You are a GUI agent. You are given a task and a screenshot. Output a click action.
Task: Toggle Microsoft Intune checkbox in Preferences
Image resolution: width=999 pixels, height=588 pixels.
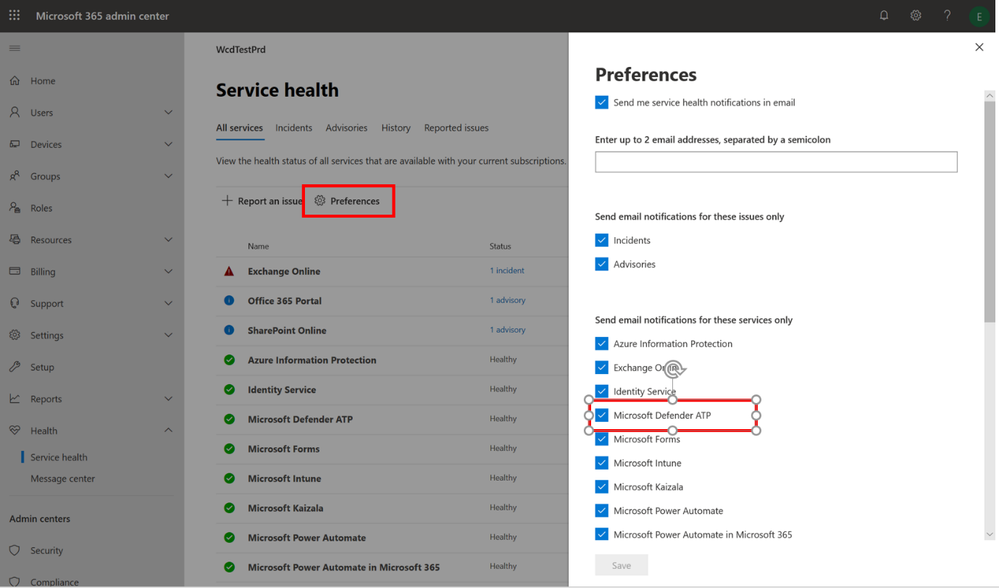pyautogui.click(x=601, y=463)
